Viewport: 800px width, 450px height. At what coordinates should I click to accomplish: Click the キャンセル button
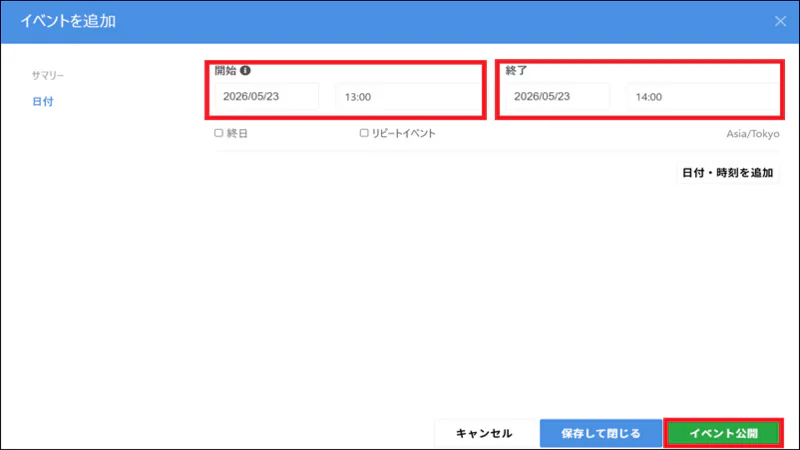pos(484,433)
